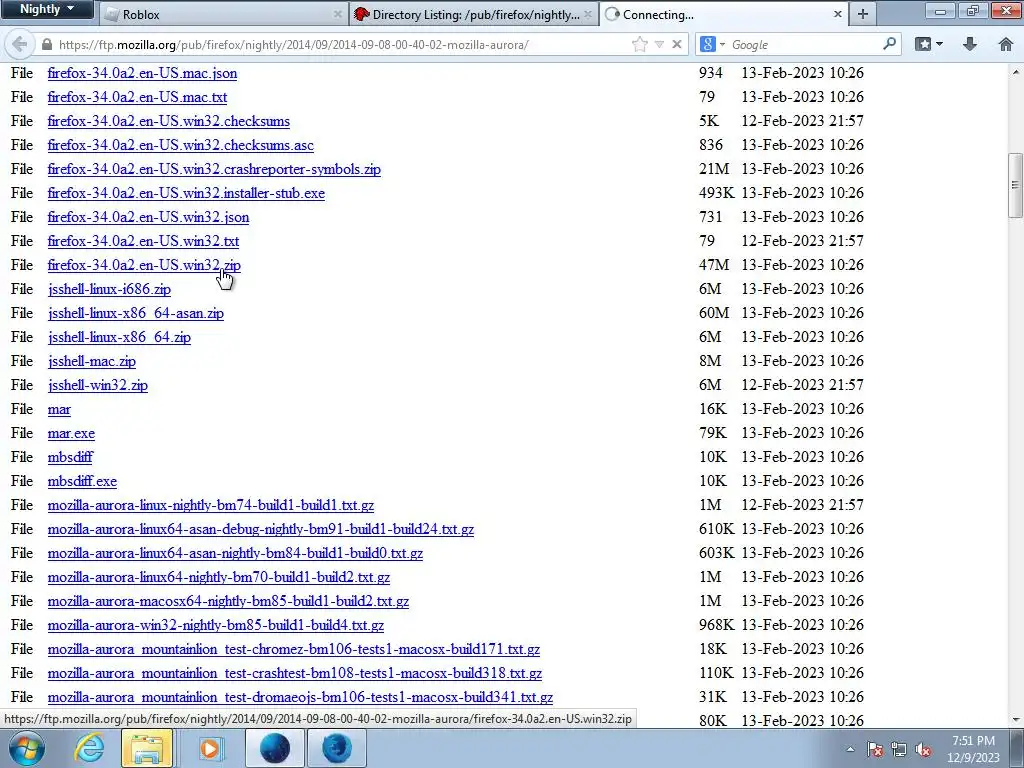The image size is (1024, 768).
Task: Open Windows Explorer folder taskbar icon
Action: pos(148,748)
